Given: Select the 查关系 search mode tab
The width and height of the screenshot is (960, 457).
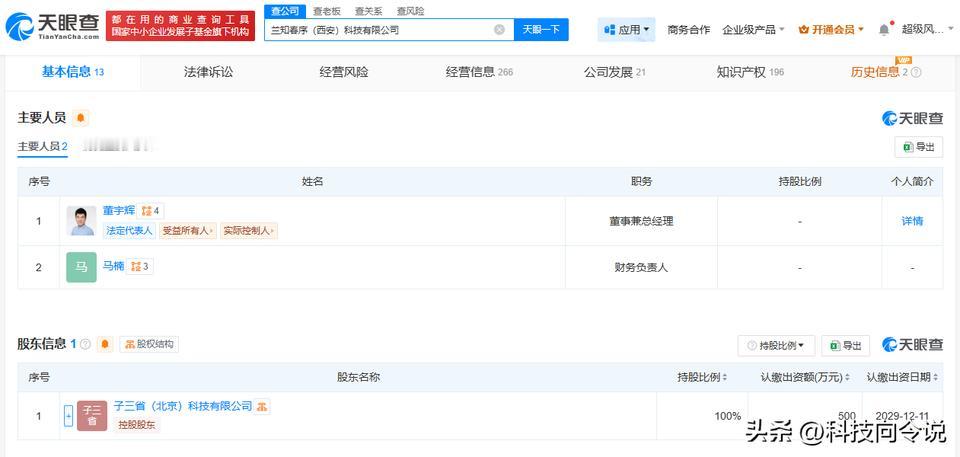Looking at the screenshot, I should tap(369, 11).
